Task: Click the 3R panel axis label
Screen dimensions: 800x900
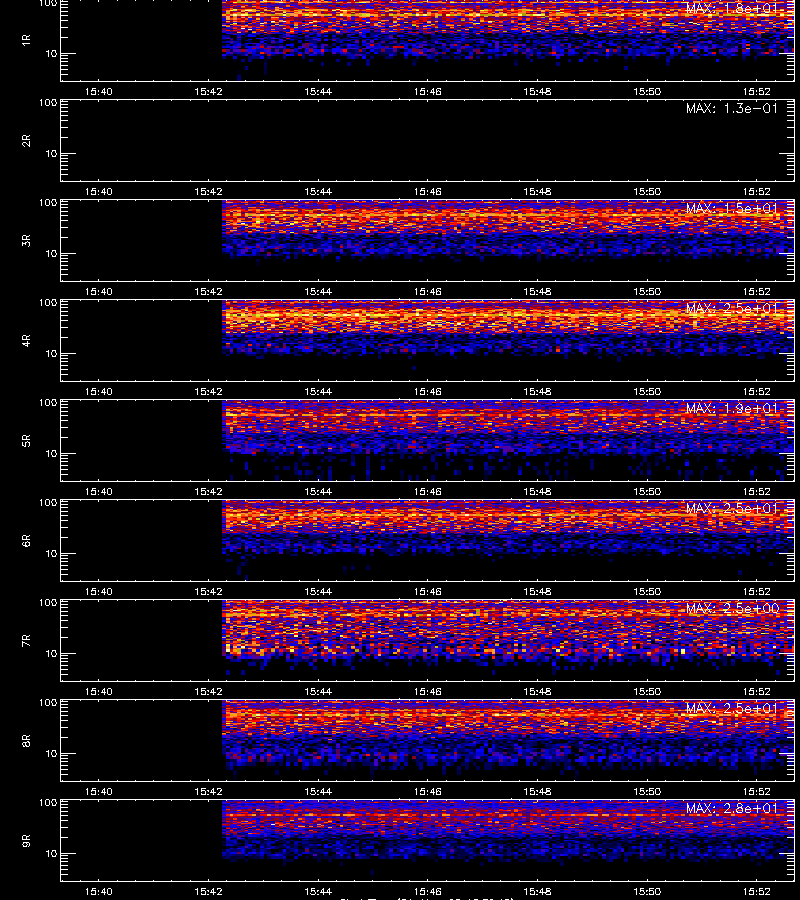Action: 26,240
